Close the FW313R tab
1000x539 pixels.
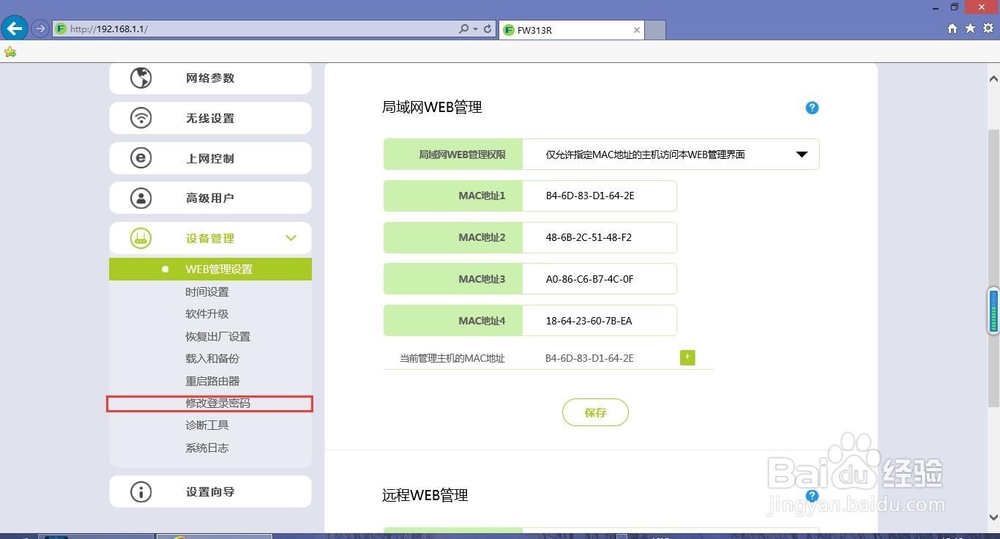pos(636,30)
